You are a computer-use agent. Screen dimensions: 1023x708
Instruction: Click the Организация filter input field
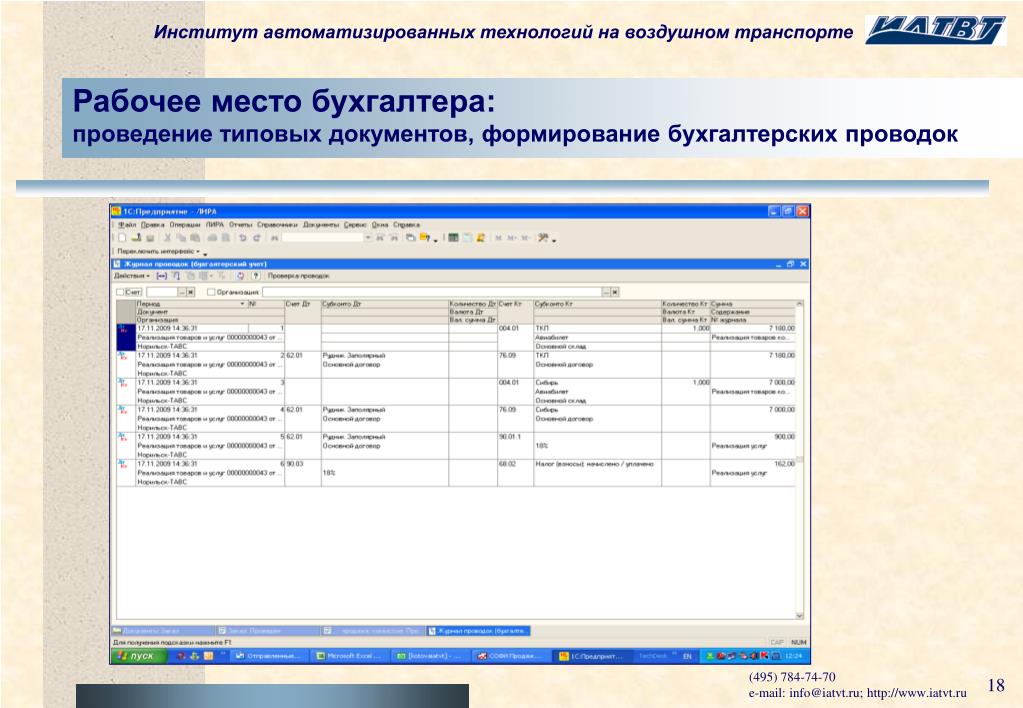(432, 292)
